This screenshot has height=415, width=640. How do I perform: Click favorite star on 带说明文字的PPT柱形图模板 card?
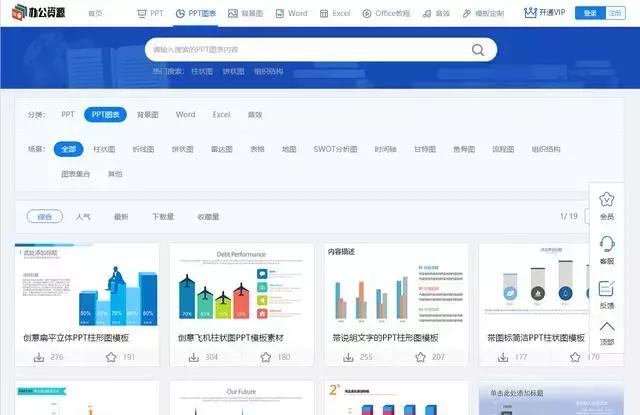point(420,357)
